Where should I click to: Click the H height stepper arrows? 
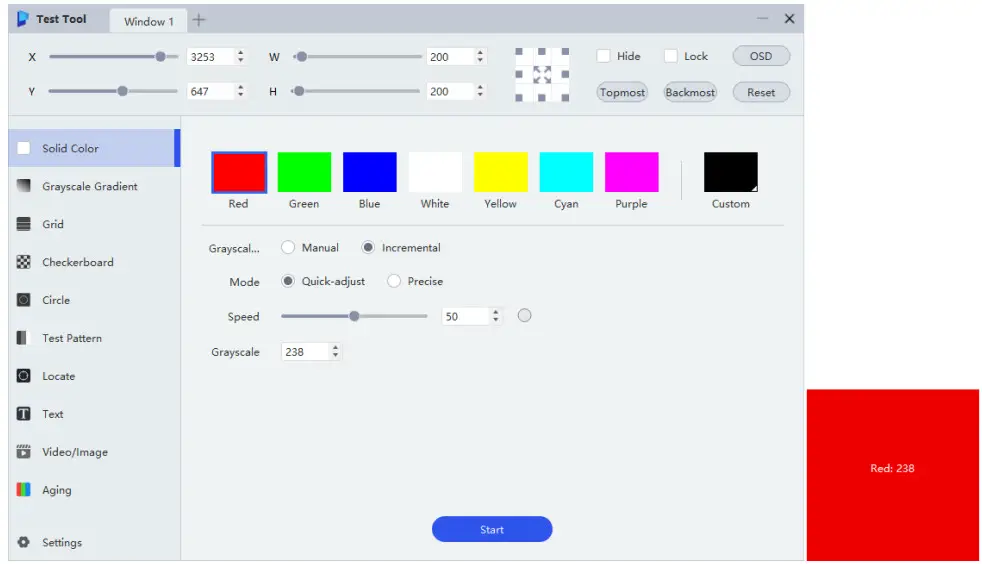coord(480,91)
